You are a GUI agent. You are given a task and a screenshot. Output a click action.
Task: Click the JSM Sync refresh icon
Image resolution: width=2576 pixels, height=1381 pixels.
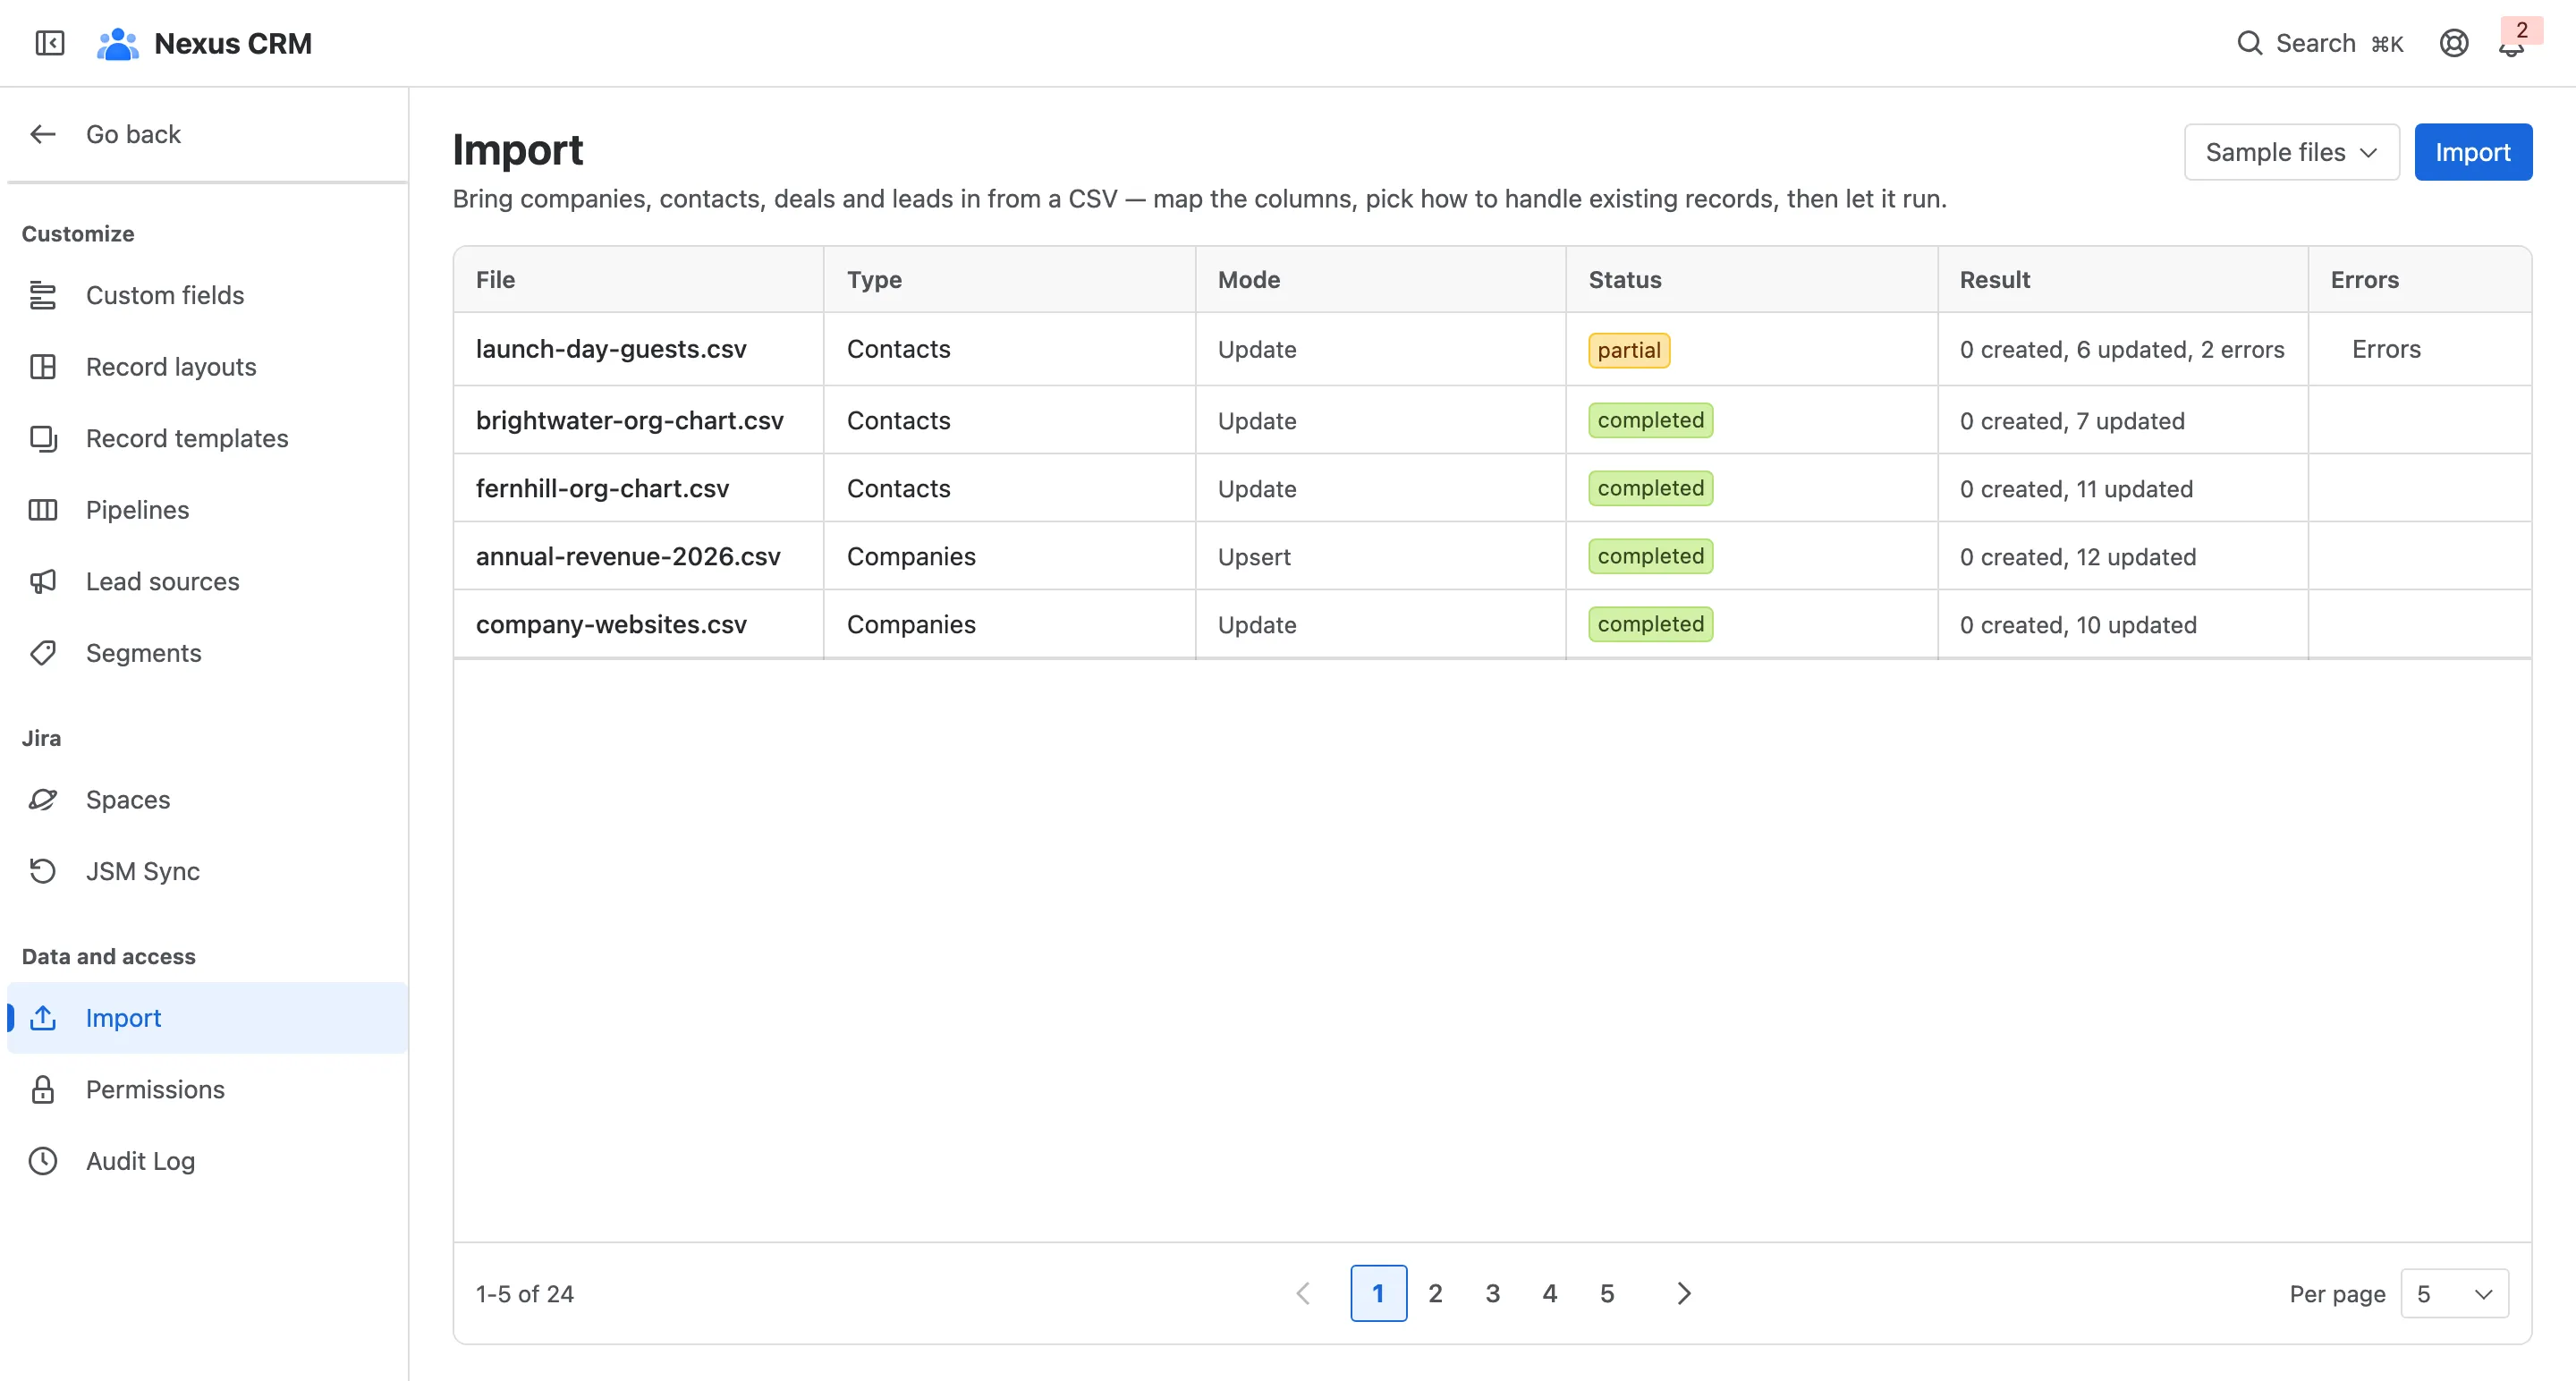43,871
